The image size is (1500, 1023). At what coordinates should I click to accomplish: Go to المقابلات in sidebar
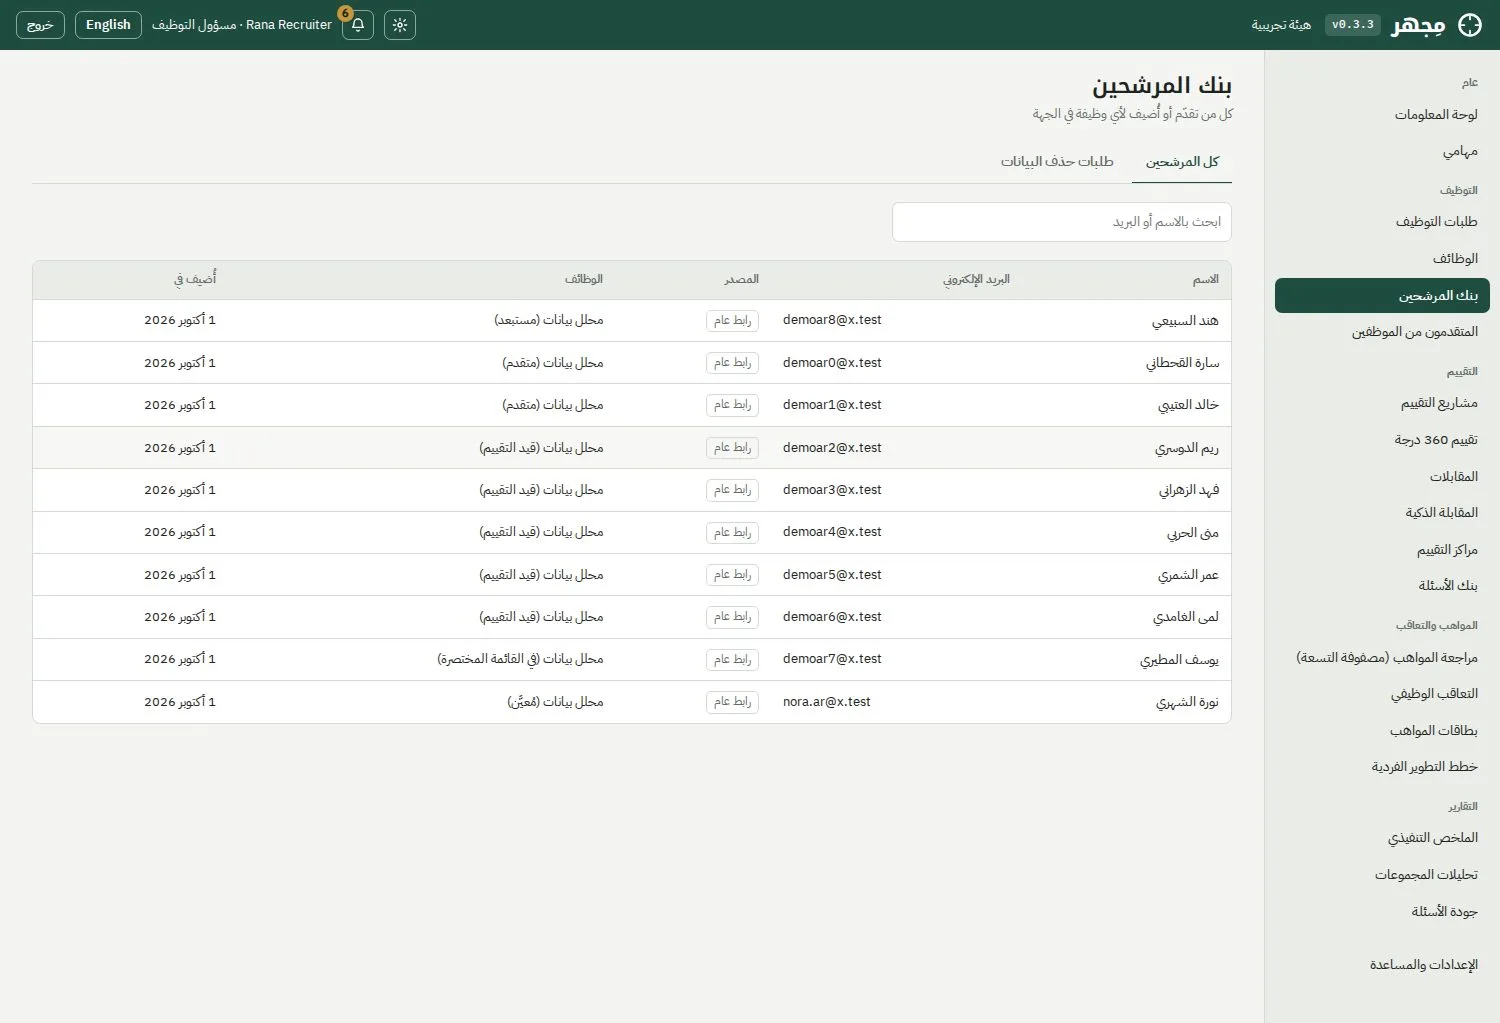[1382, 477]
